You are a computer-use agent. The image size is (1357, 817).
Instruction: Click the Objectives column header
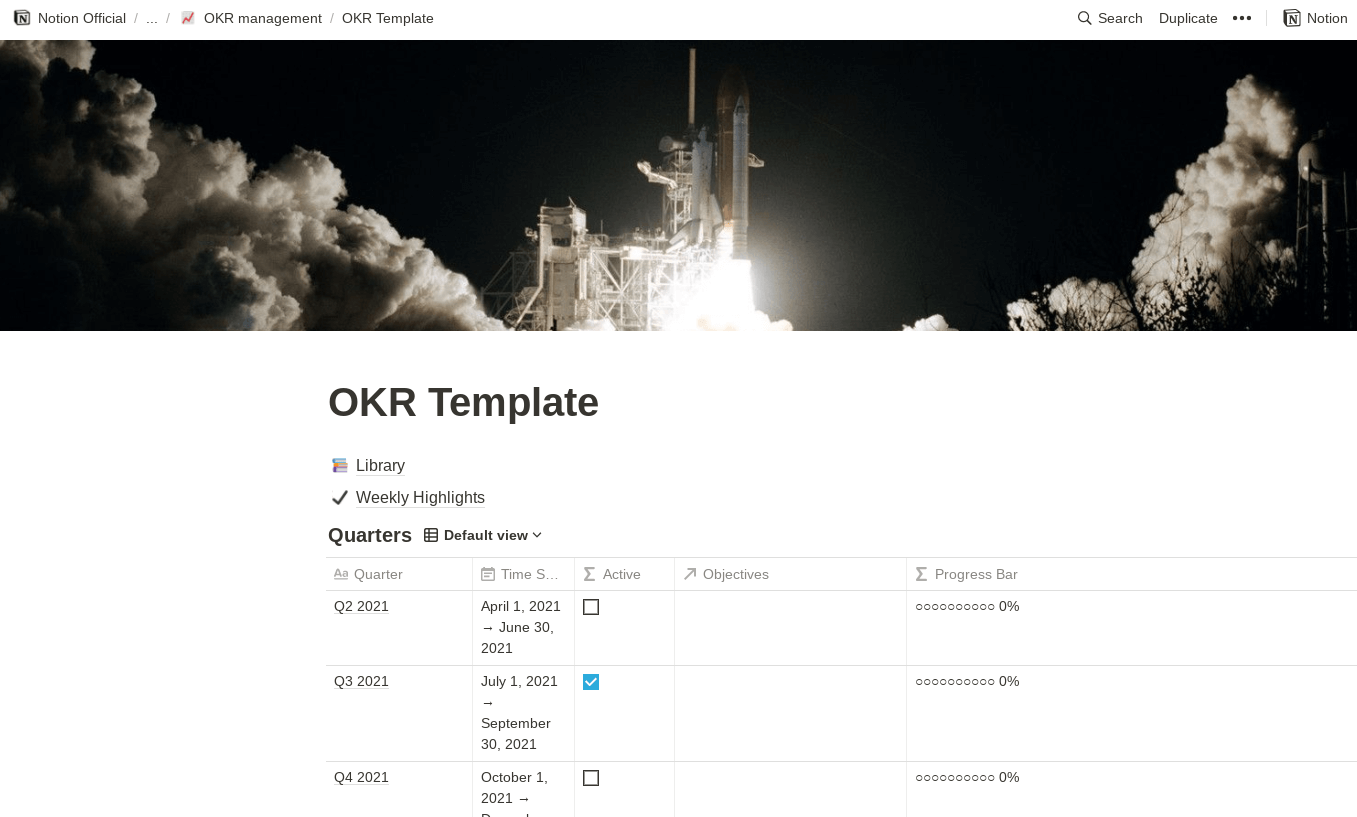click(x=791, y=574)
